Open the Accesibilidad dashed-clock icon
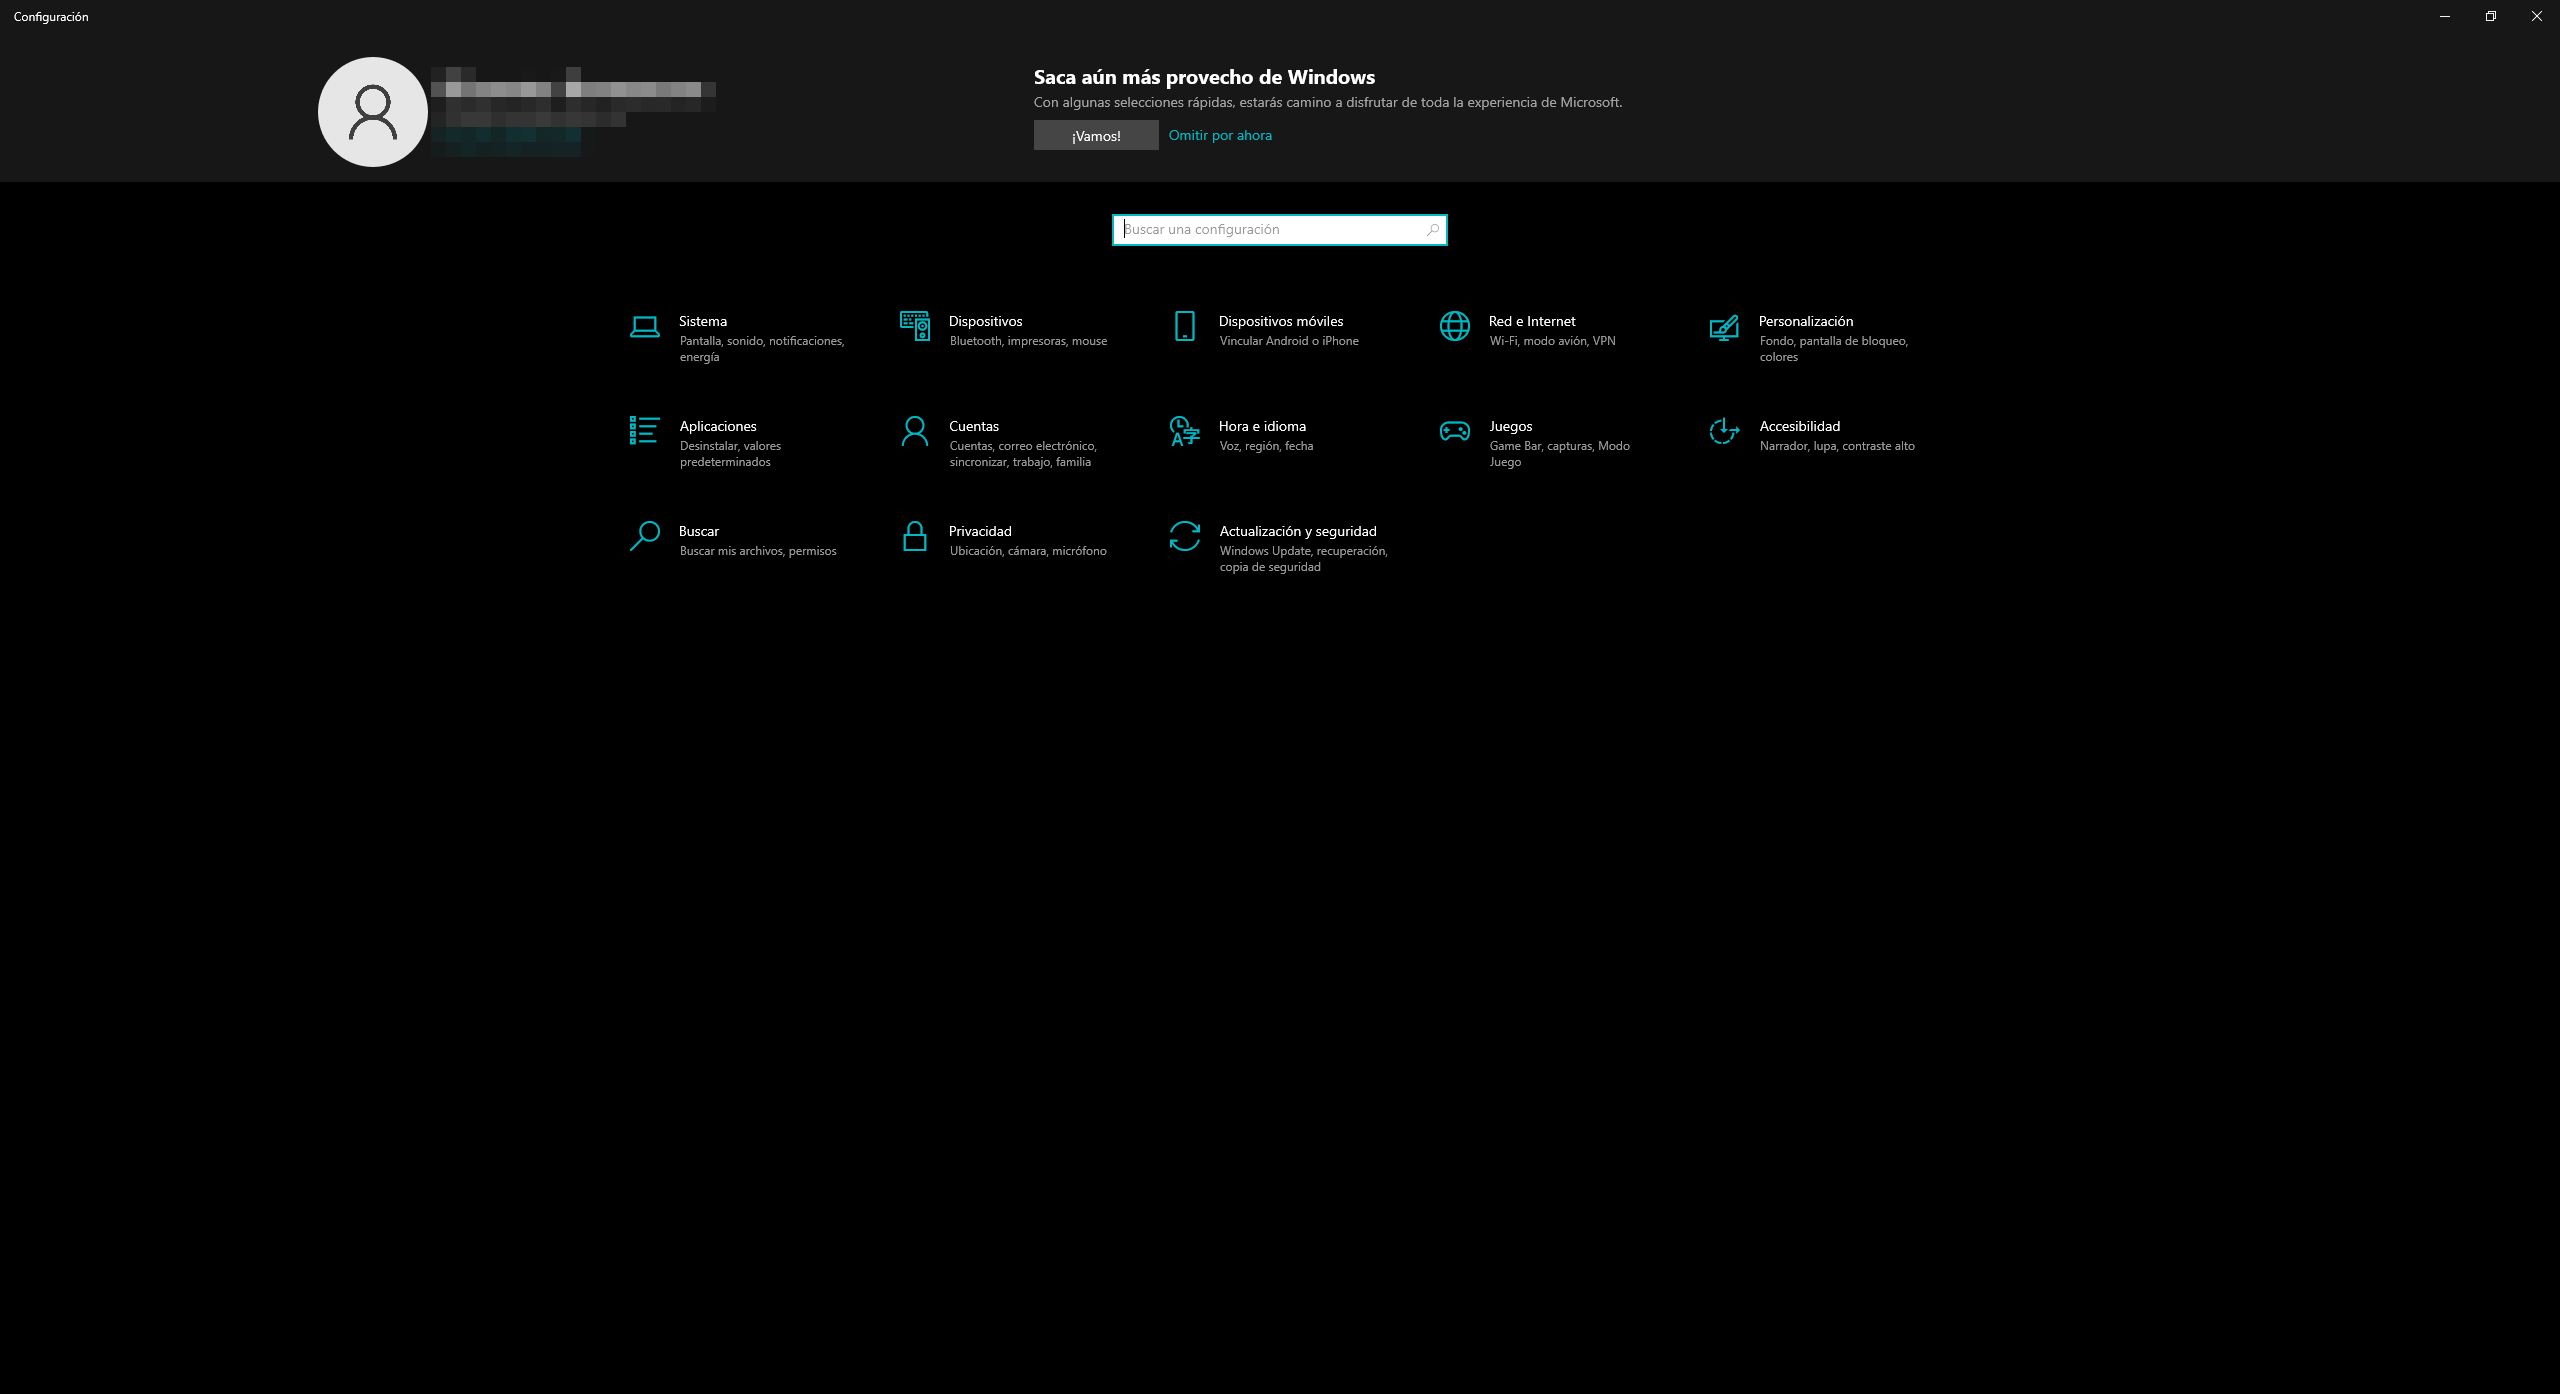The height and width of the screenshot is (1394, 2560). point(1724,431)
